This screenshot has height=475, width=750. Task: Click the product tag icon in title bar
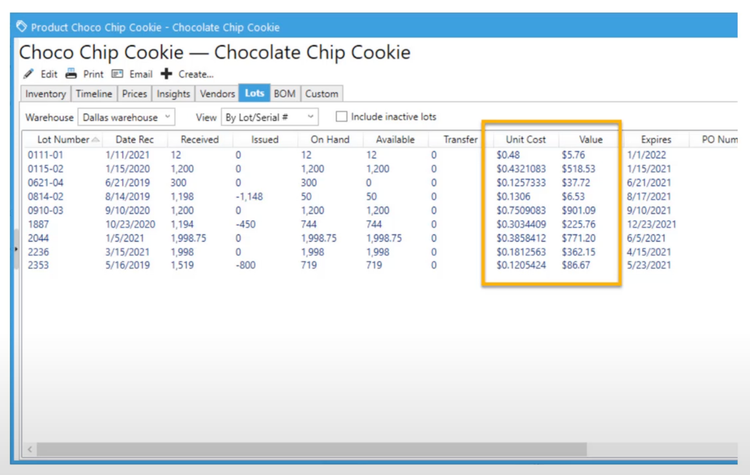tap(22, 26)
